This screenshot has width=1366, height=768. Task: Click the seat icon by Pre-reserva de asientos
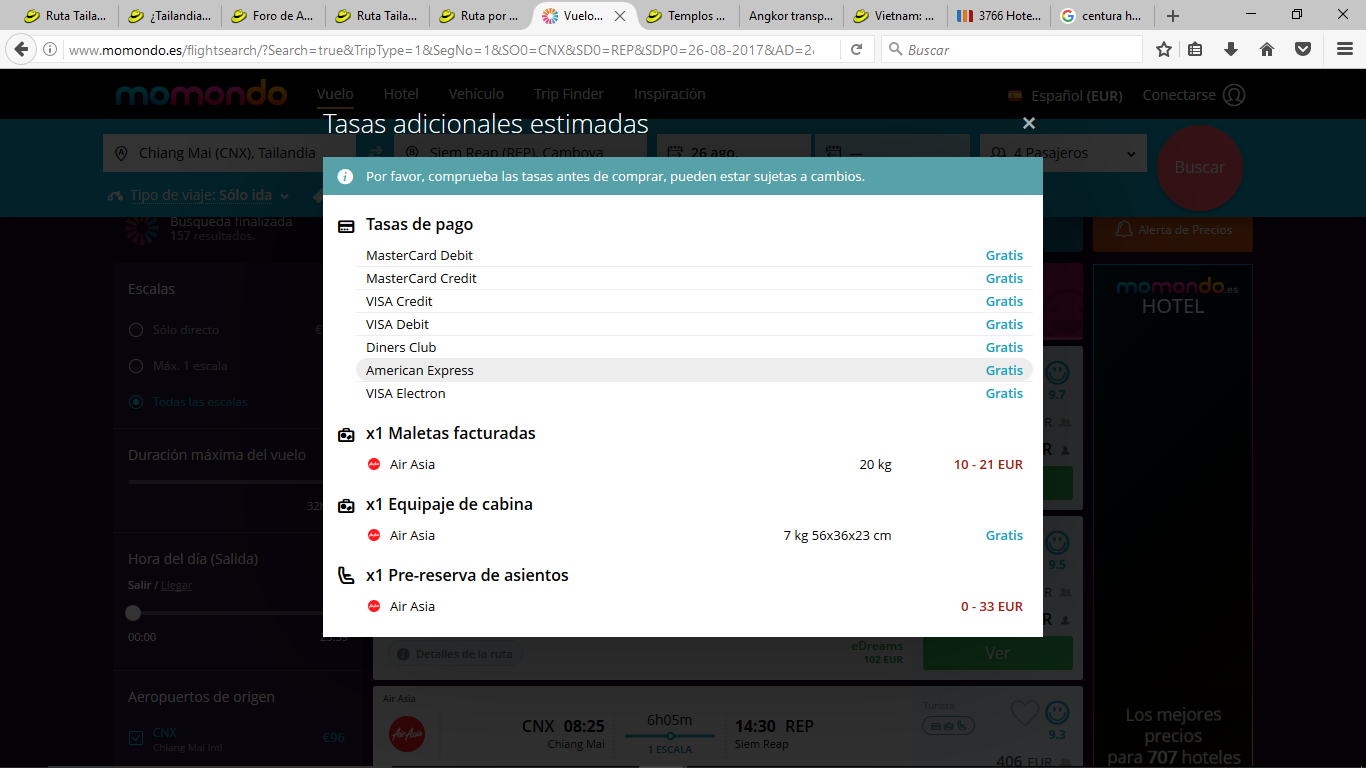[346, 576]
